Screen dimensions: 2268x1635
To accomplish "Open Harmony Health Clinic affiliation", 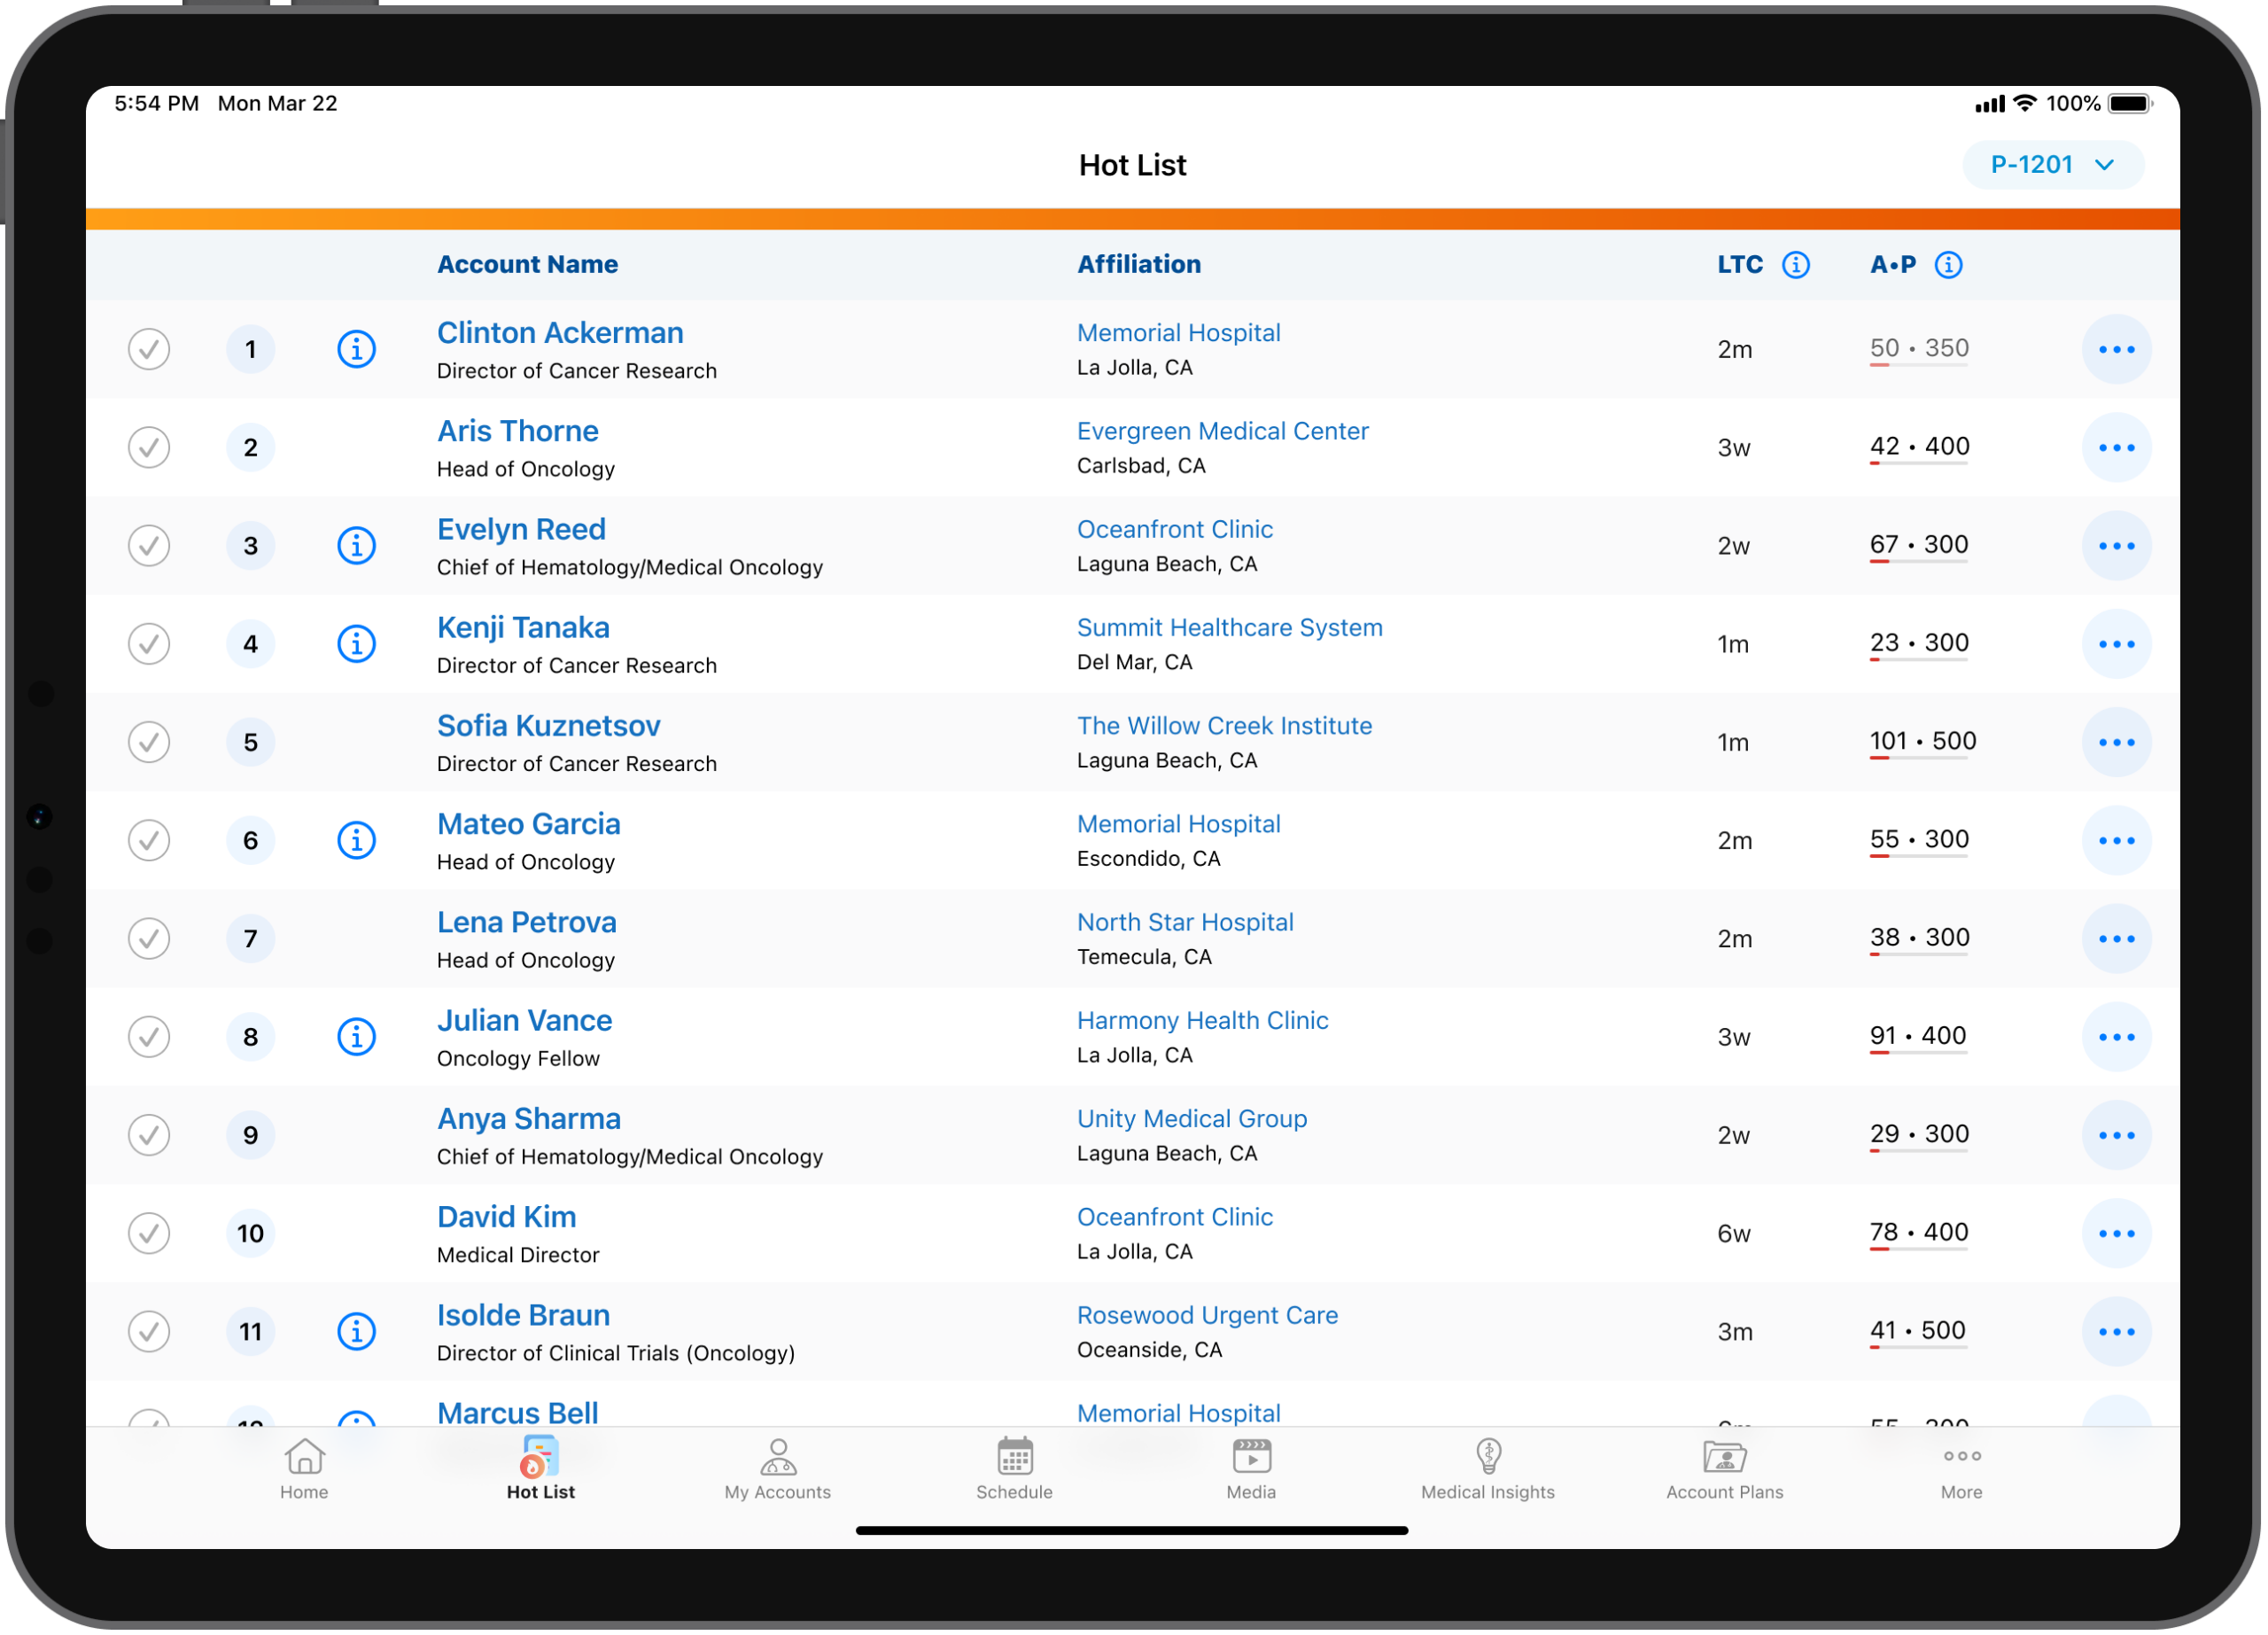I will (1205, 1023).
